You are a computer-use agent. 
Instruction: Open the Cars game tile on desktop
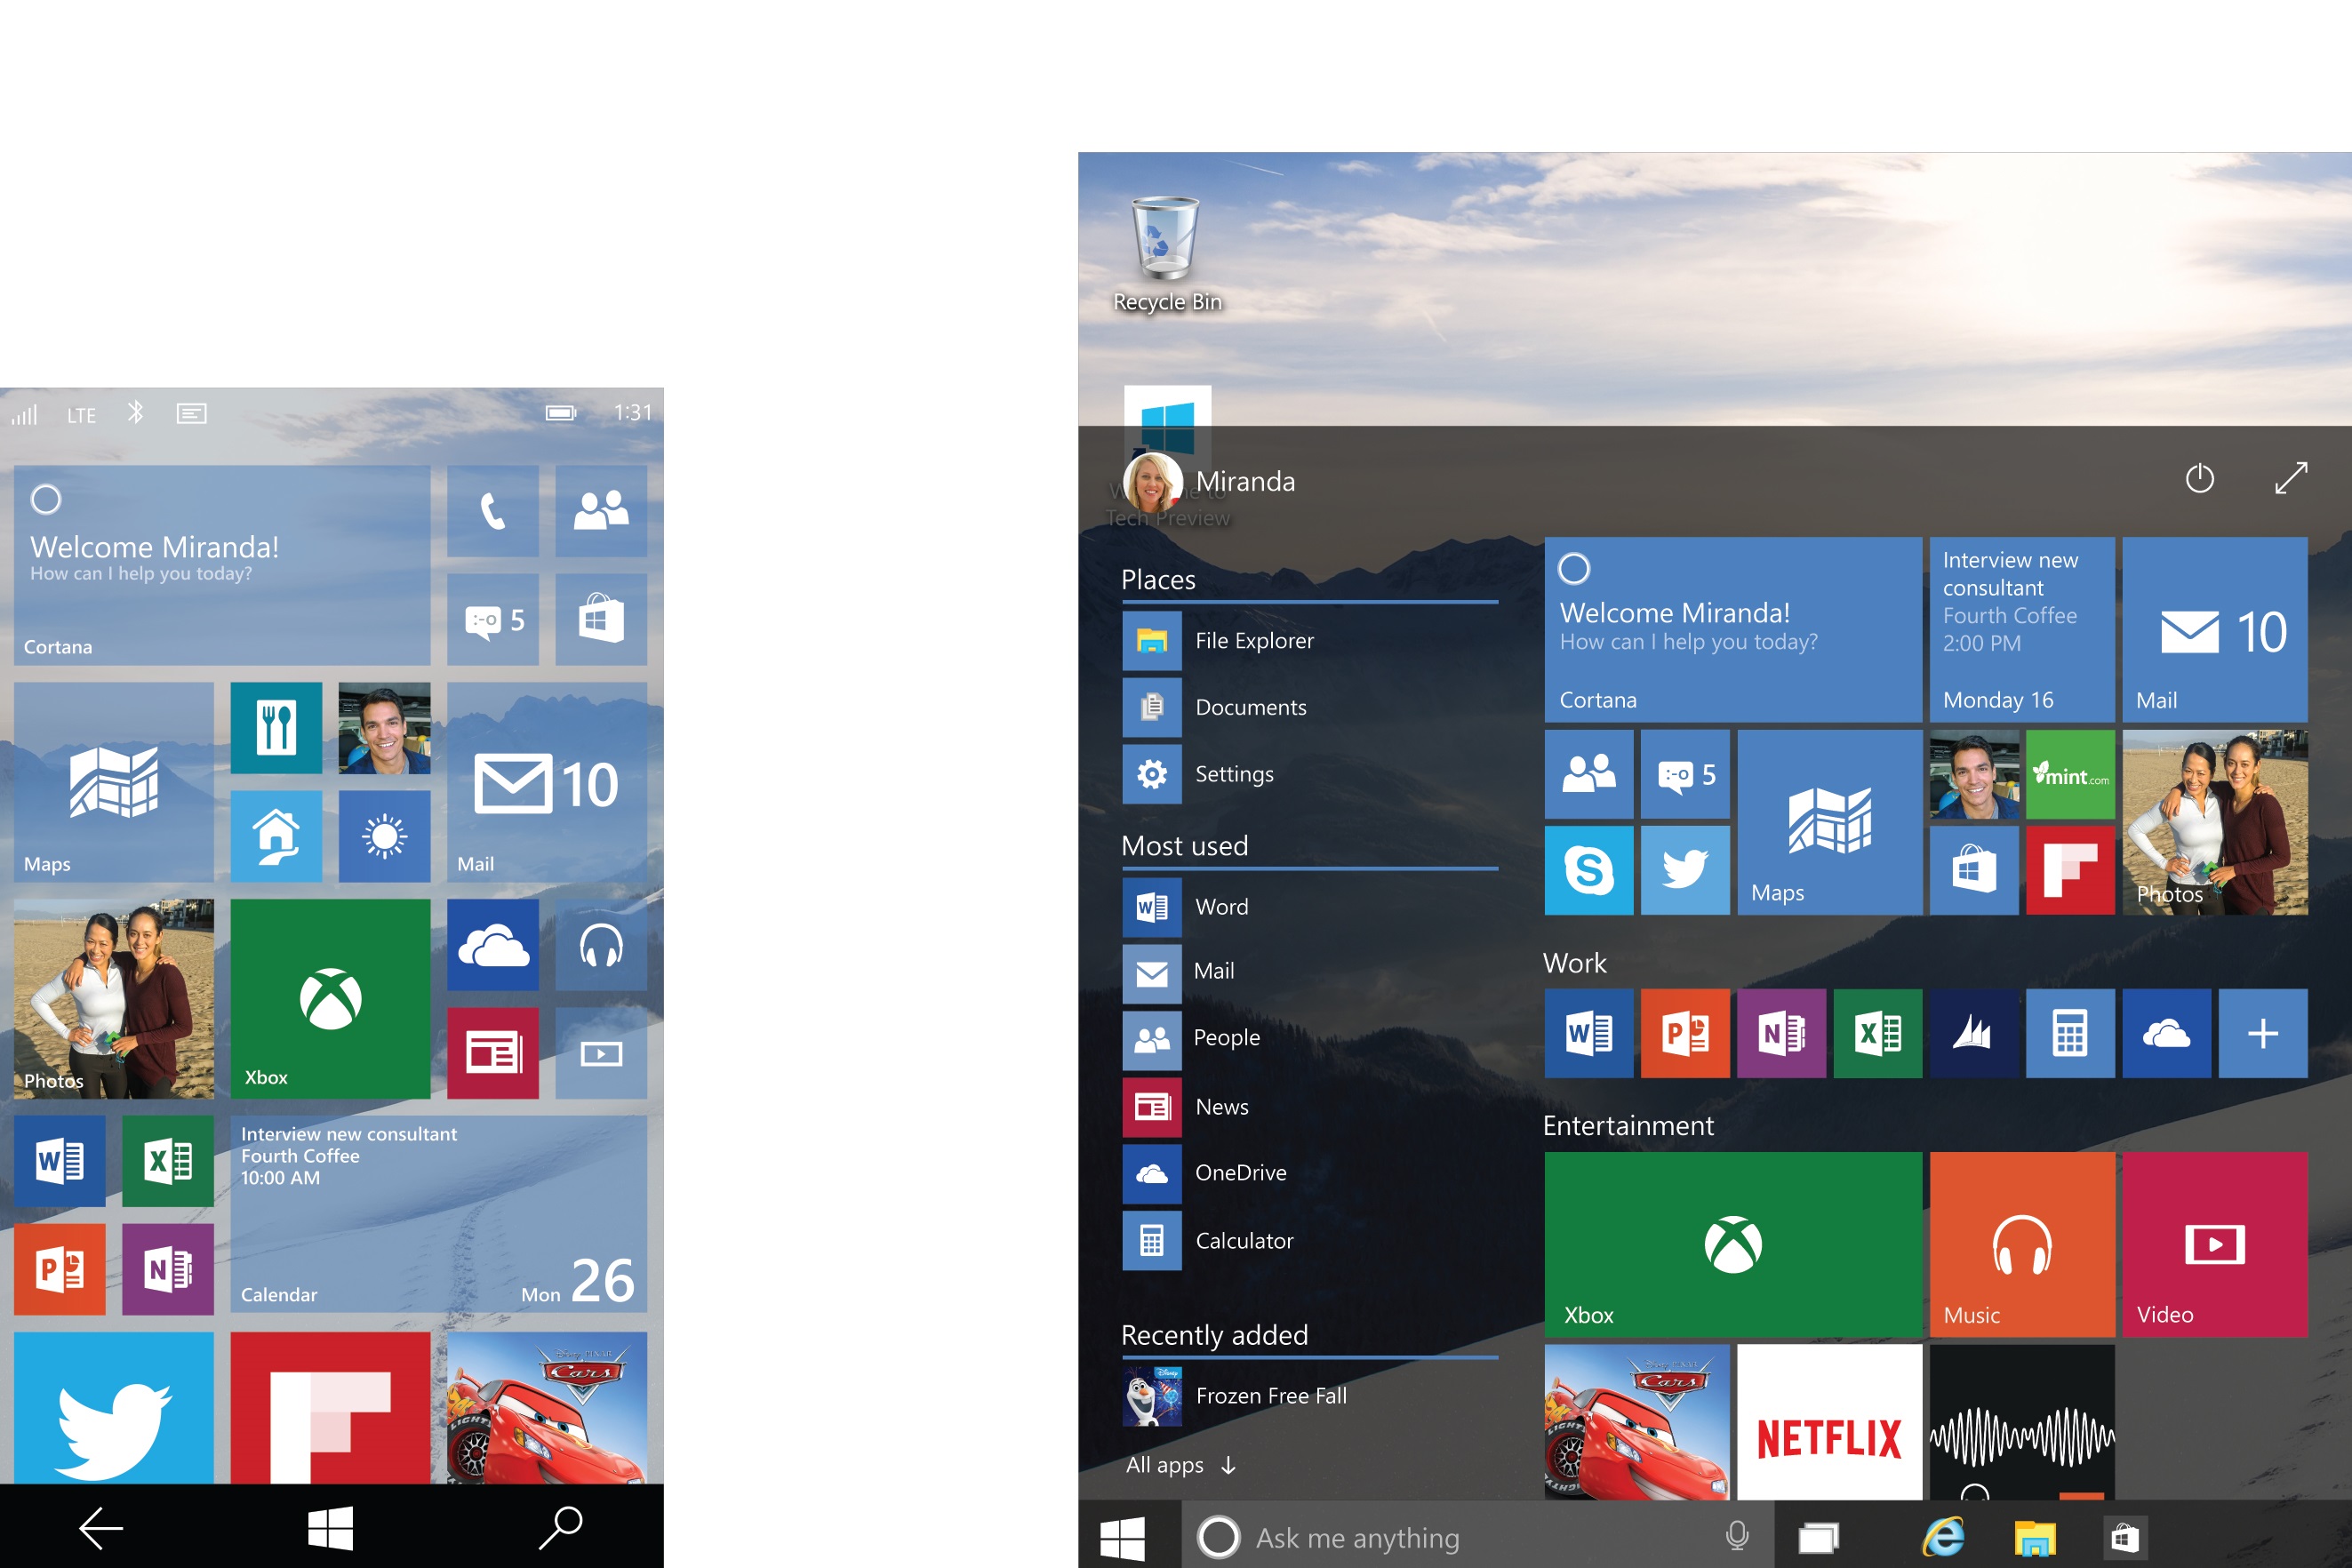point(1637,1422)
